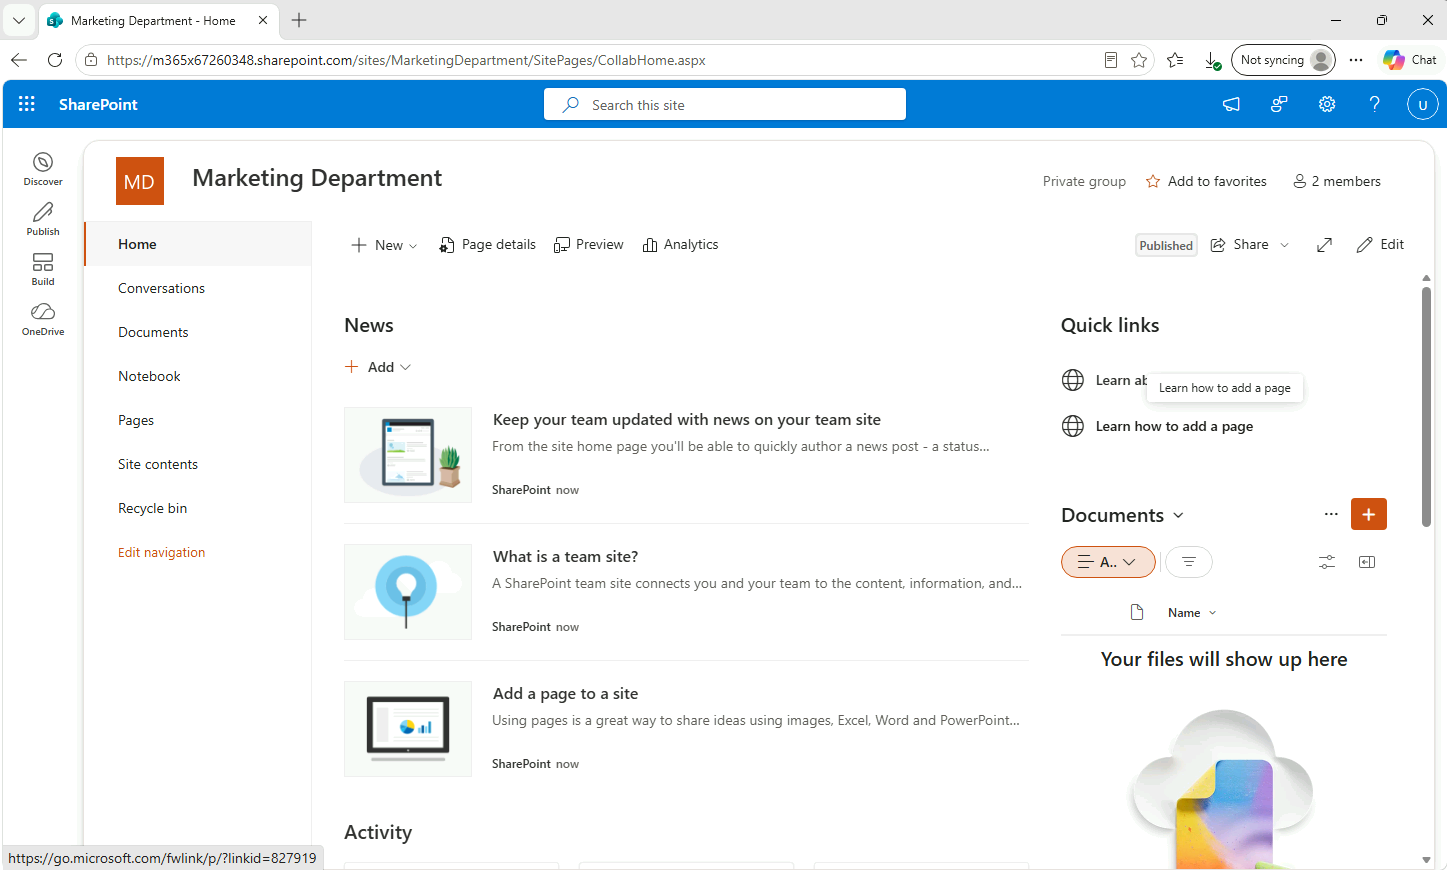Open 'Learn how to add a page' quick link
1447x870 pixels.
1174,426
